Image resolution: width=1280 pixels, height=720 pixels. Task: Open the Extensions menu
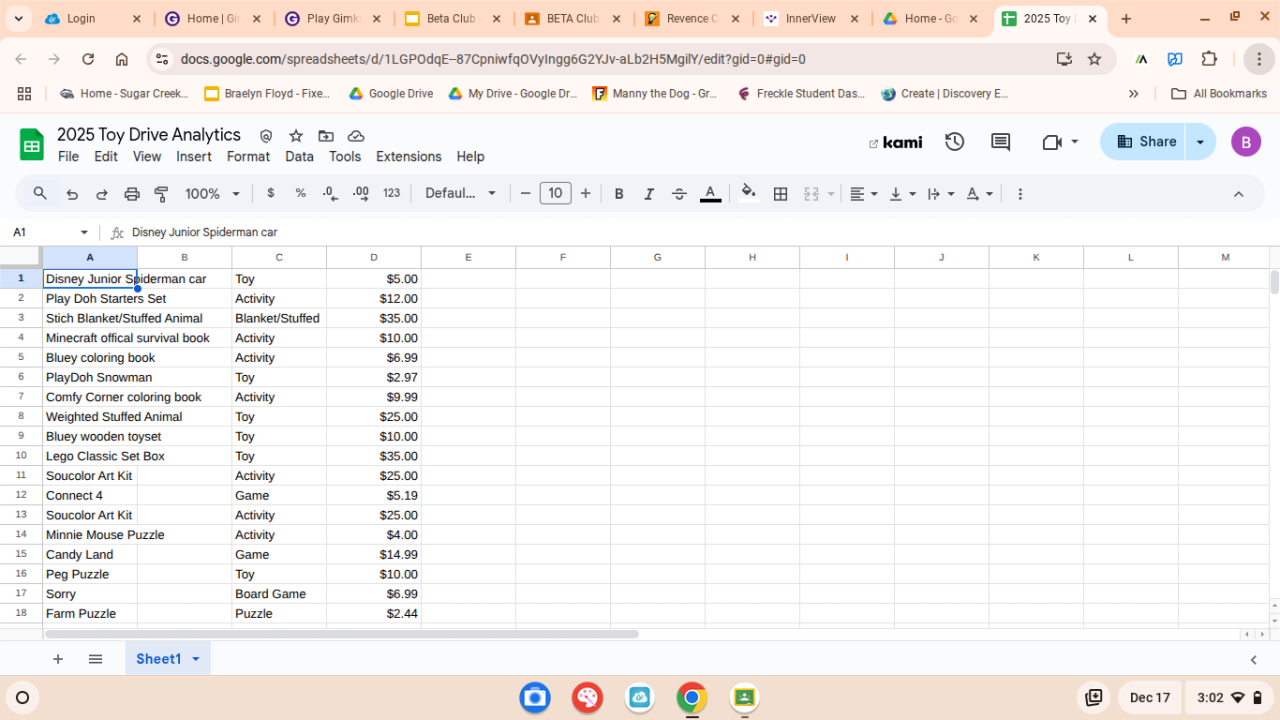click(408, 157)
